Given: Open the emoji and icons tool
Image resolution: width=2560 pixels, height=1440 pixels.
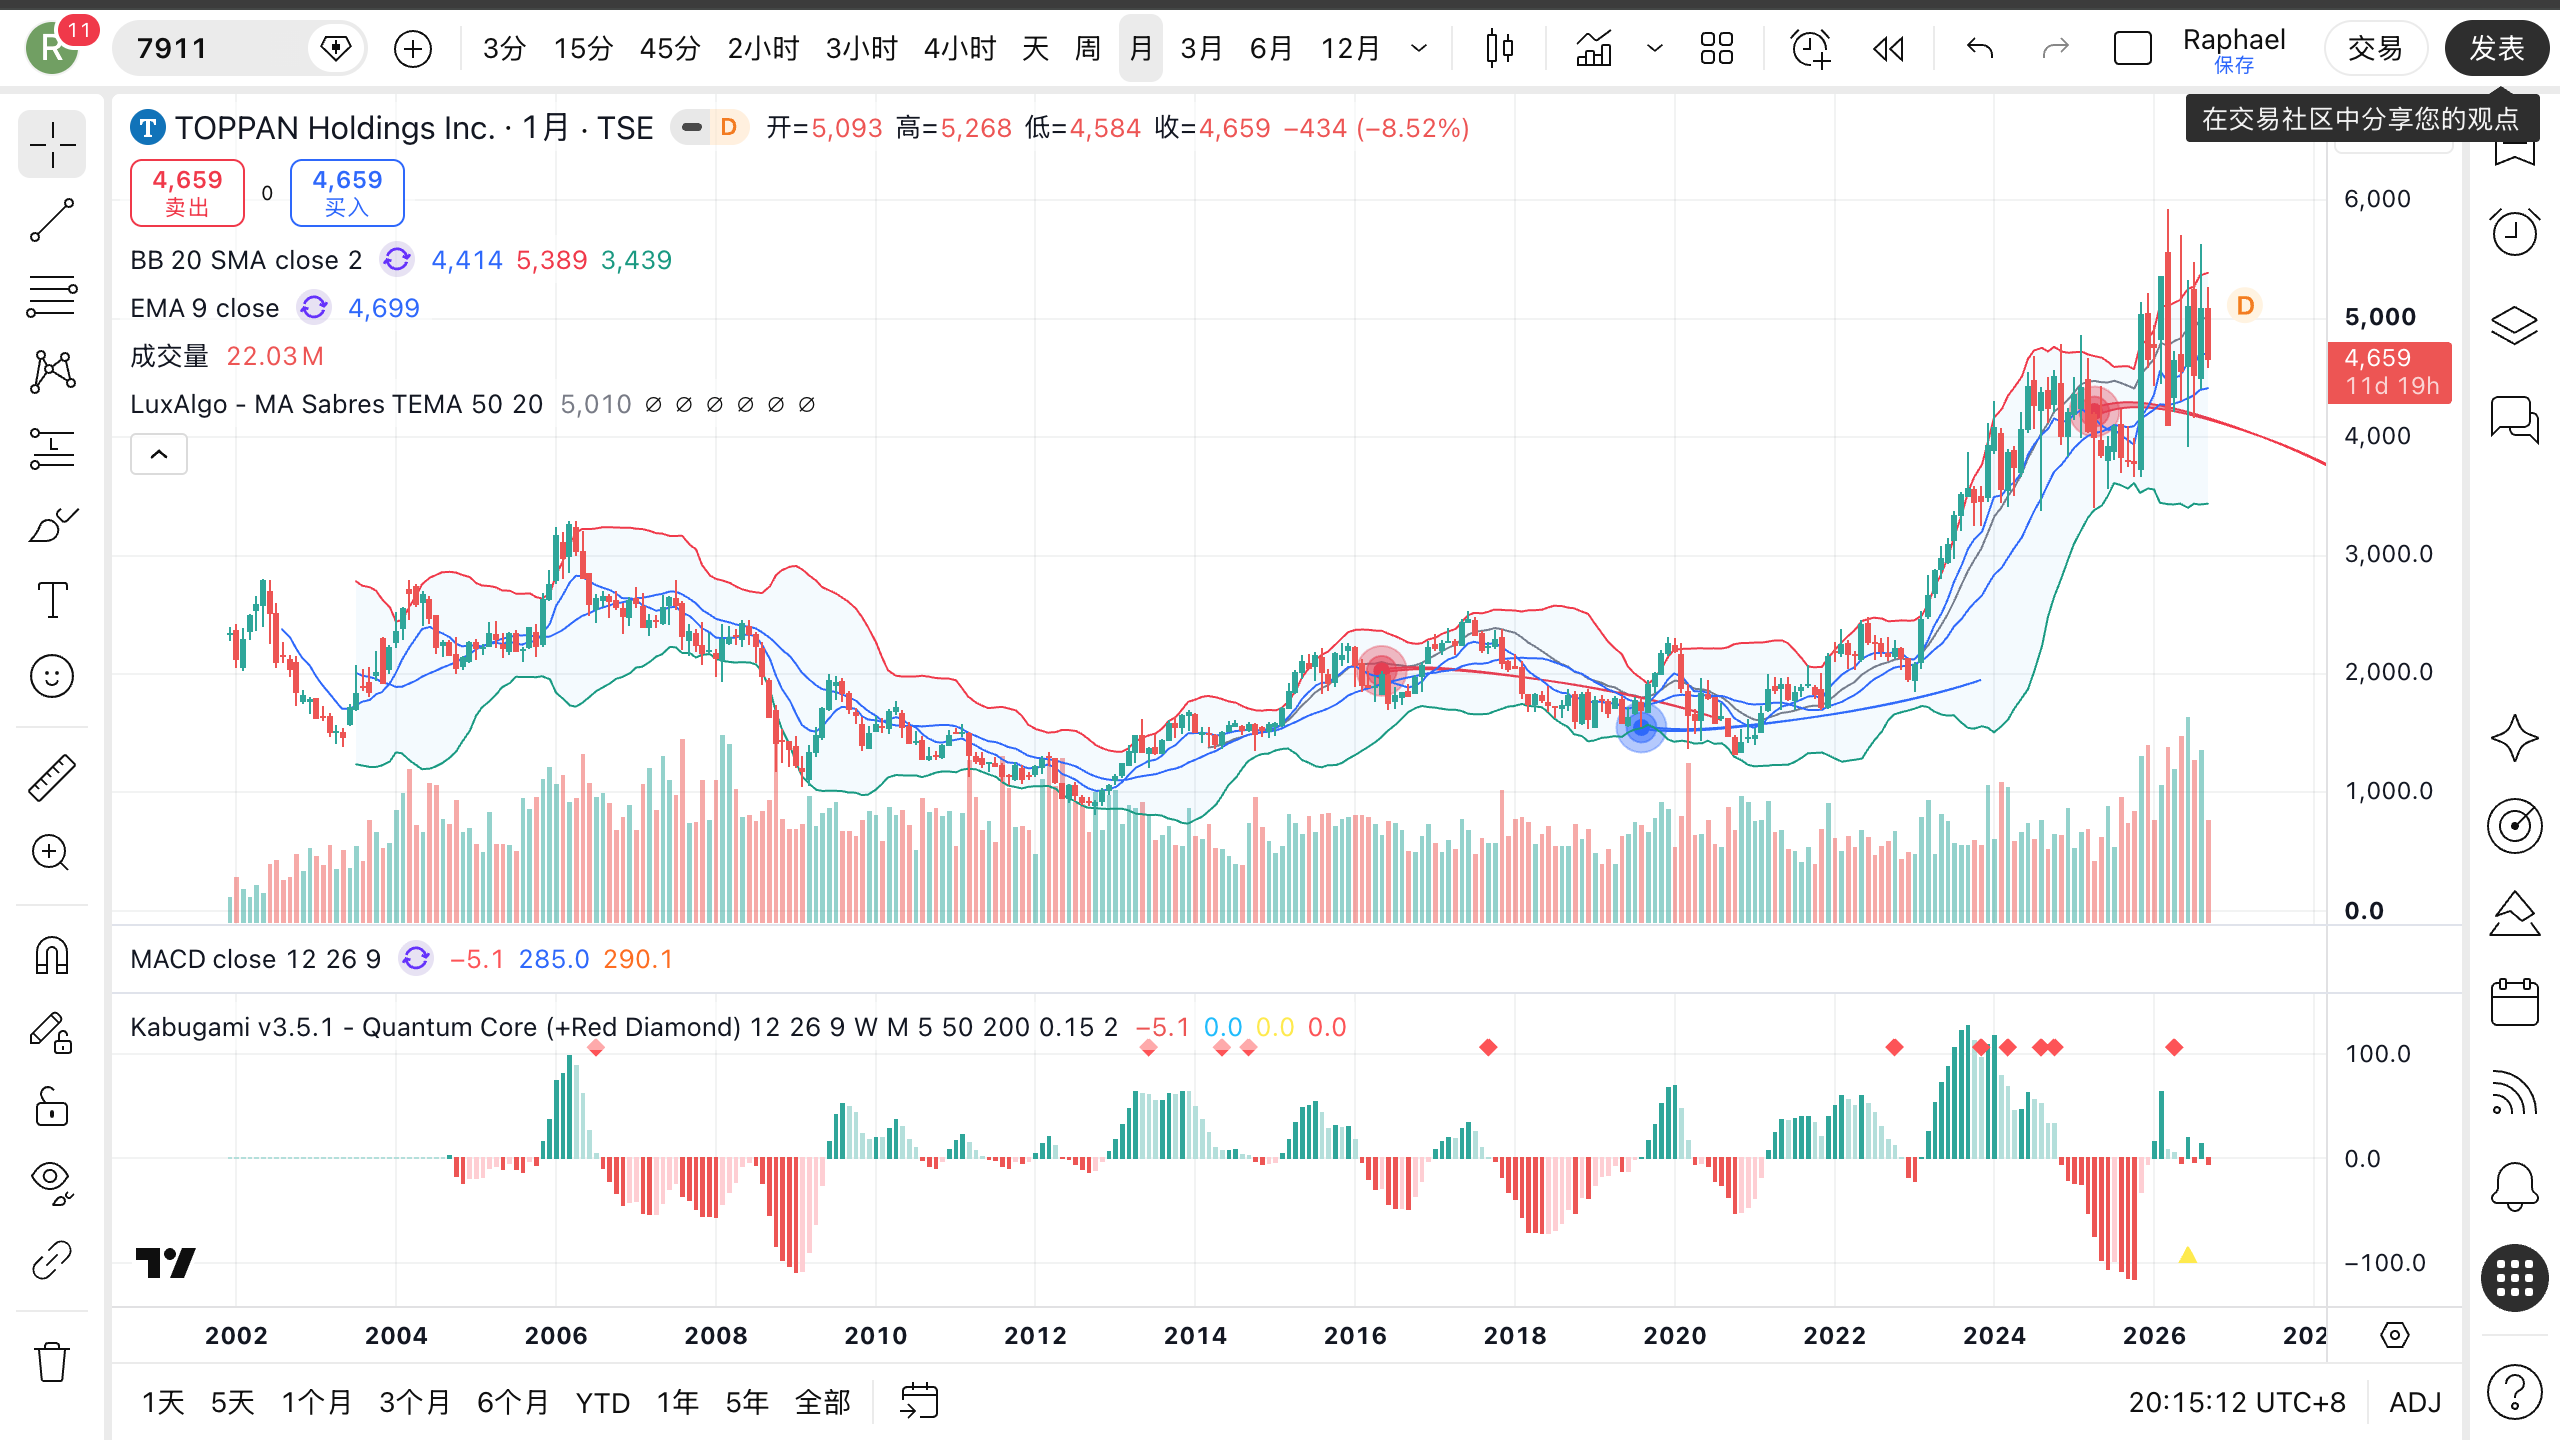Looking at the screenshot, I should [x=52, y=676].
